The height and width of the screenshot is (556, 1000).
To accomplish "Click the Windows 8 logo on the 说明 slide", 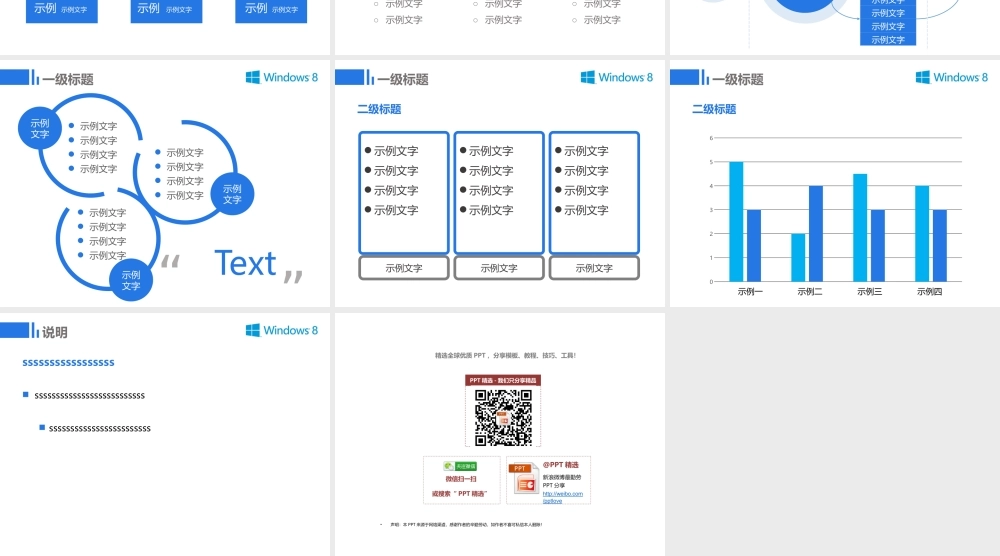I will tap(282, 330).
